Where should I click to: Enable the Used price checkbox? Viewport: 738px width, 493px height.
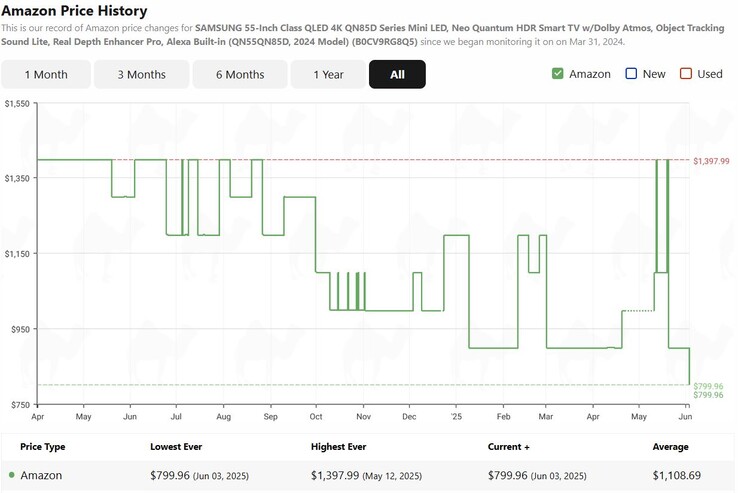pos(686,74)
